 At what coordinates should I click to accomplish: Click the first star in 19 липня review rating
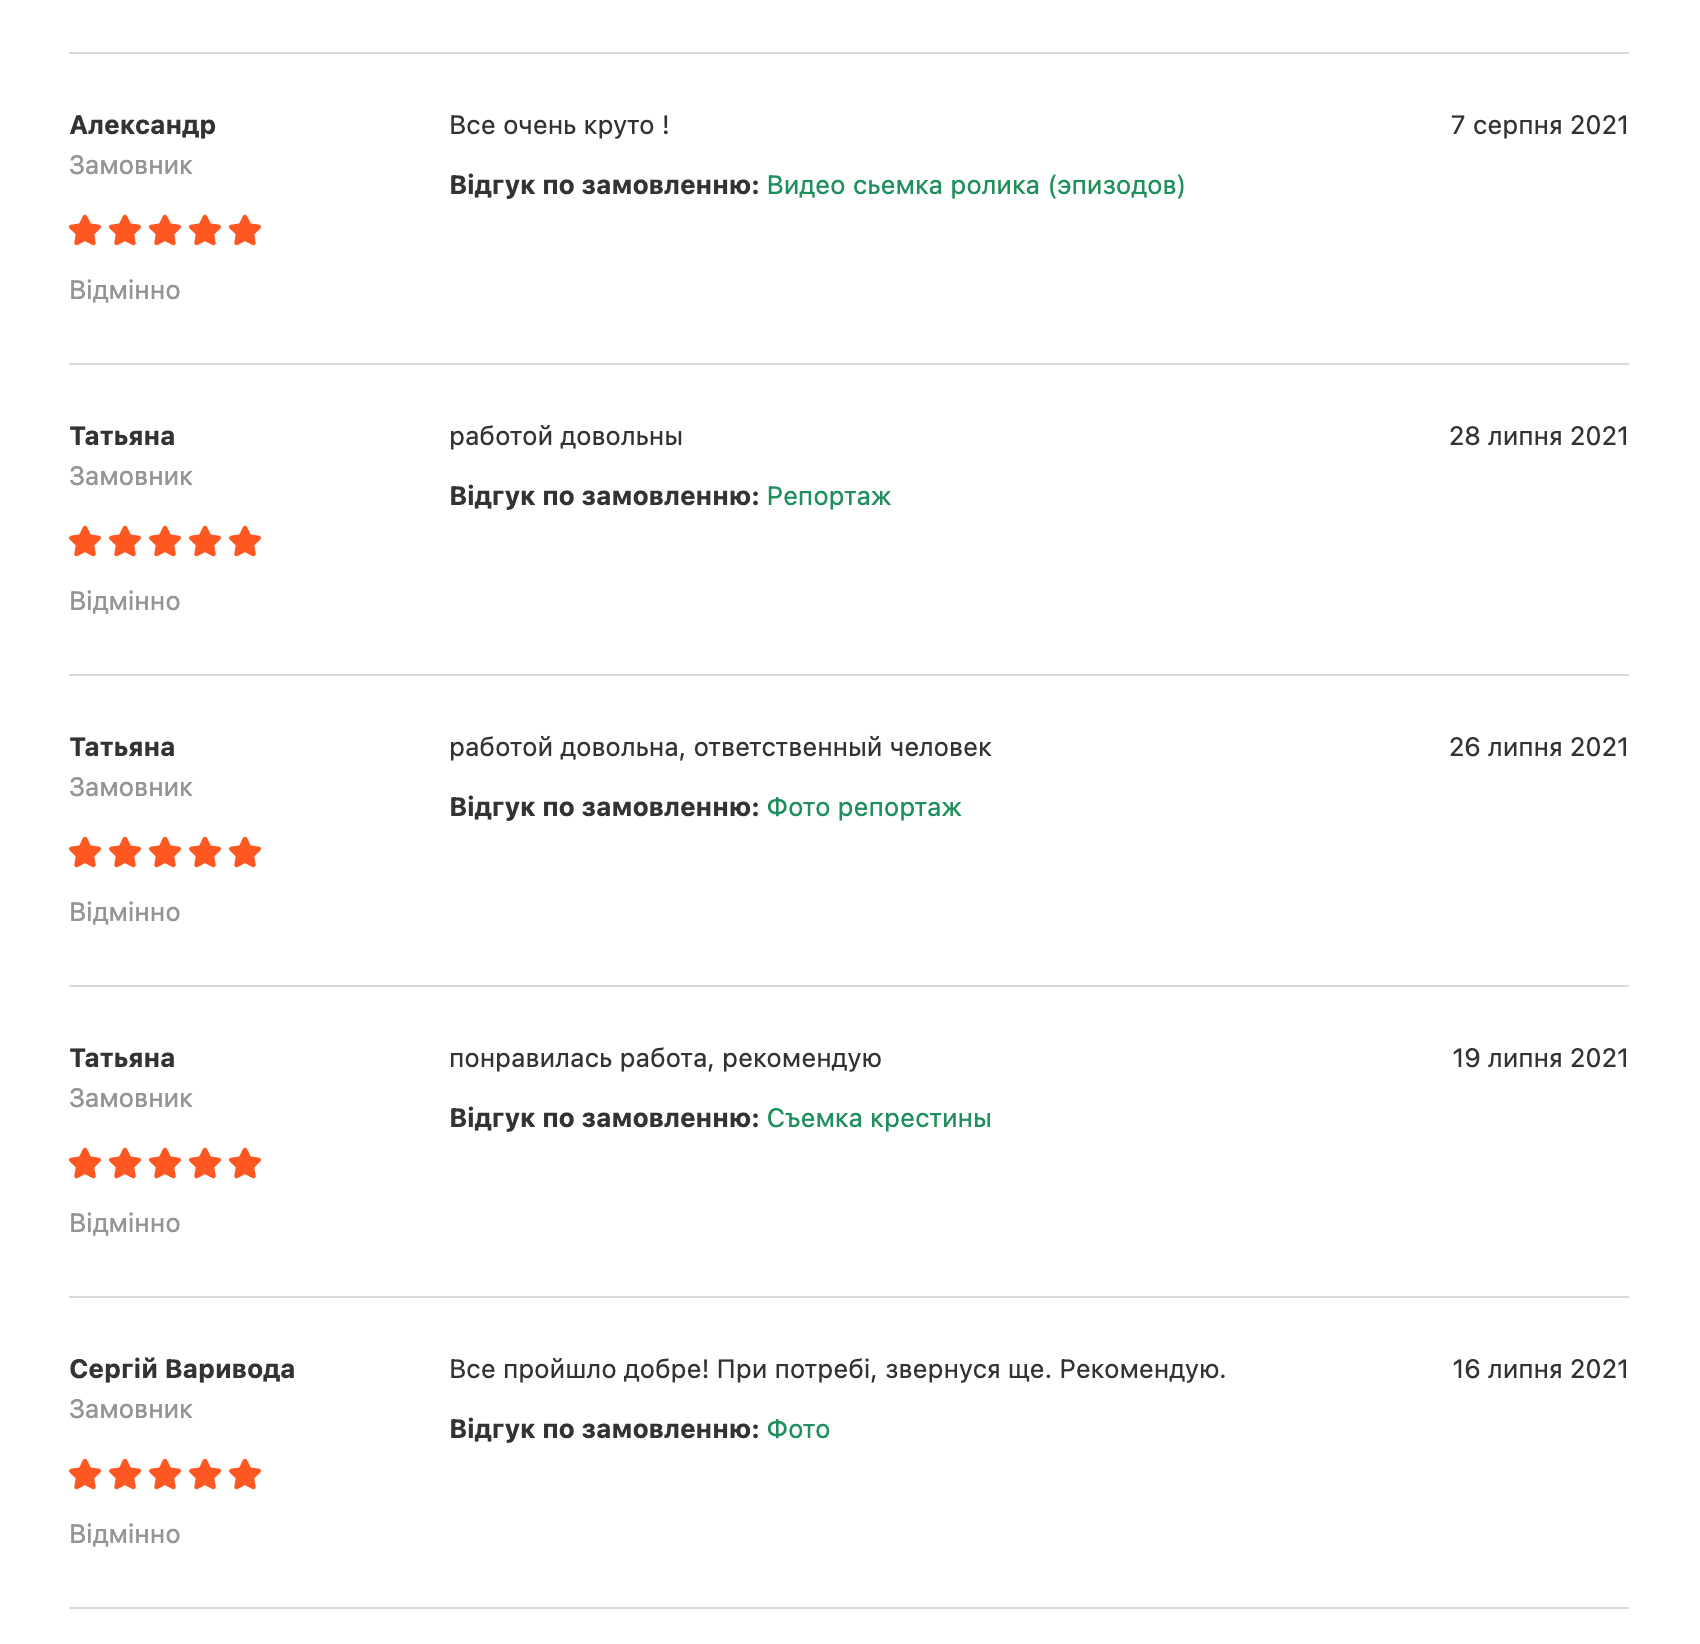[x=85, y=1164]
